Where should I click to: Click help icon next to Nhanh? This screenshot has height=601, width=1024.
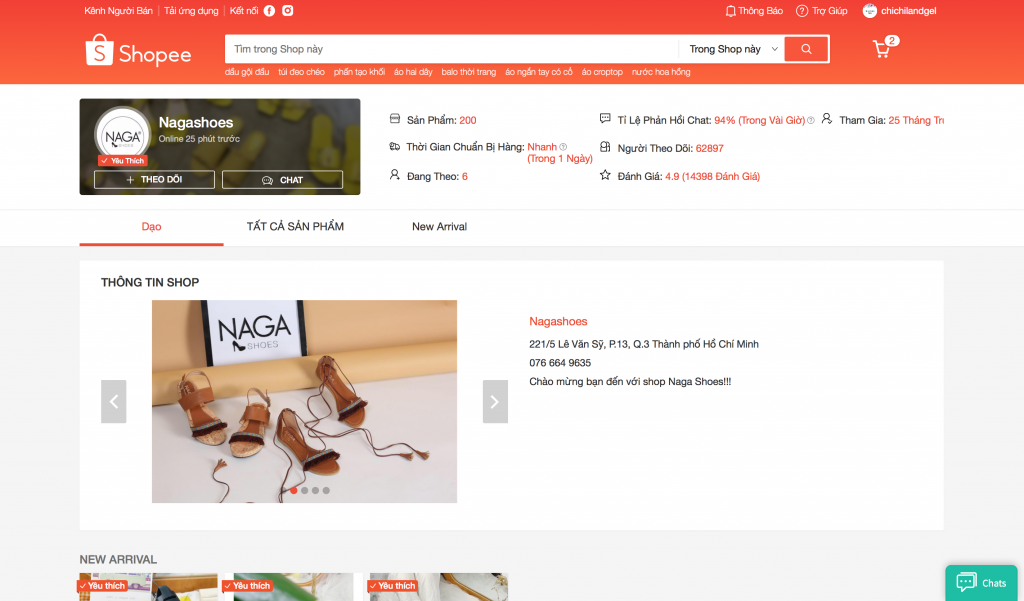pos(563,147)
